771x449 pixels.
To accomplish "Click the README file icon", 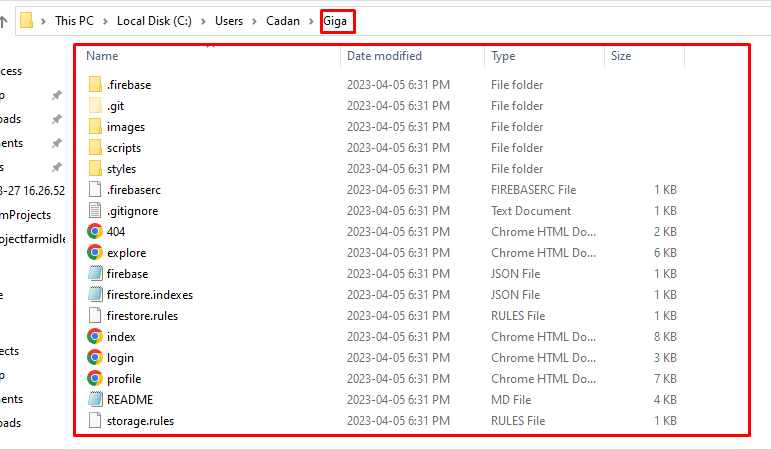I will 95,400.
